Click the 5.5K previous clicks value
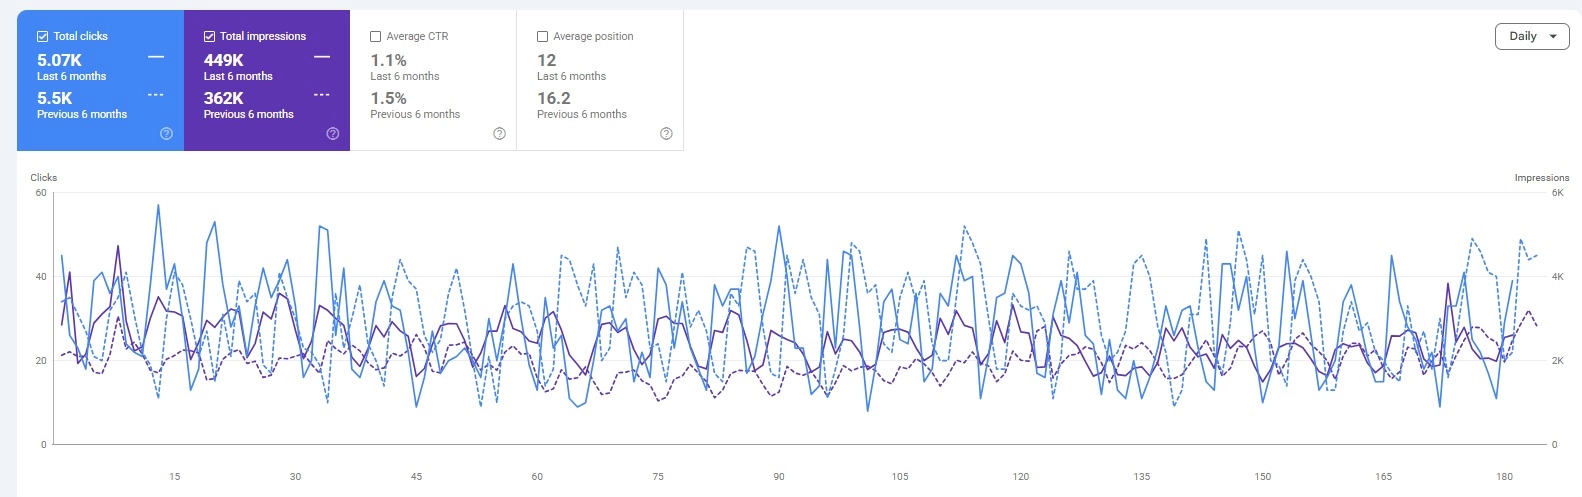 pos(55,98)
